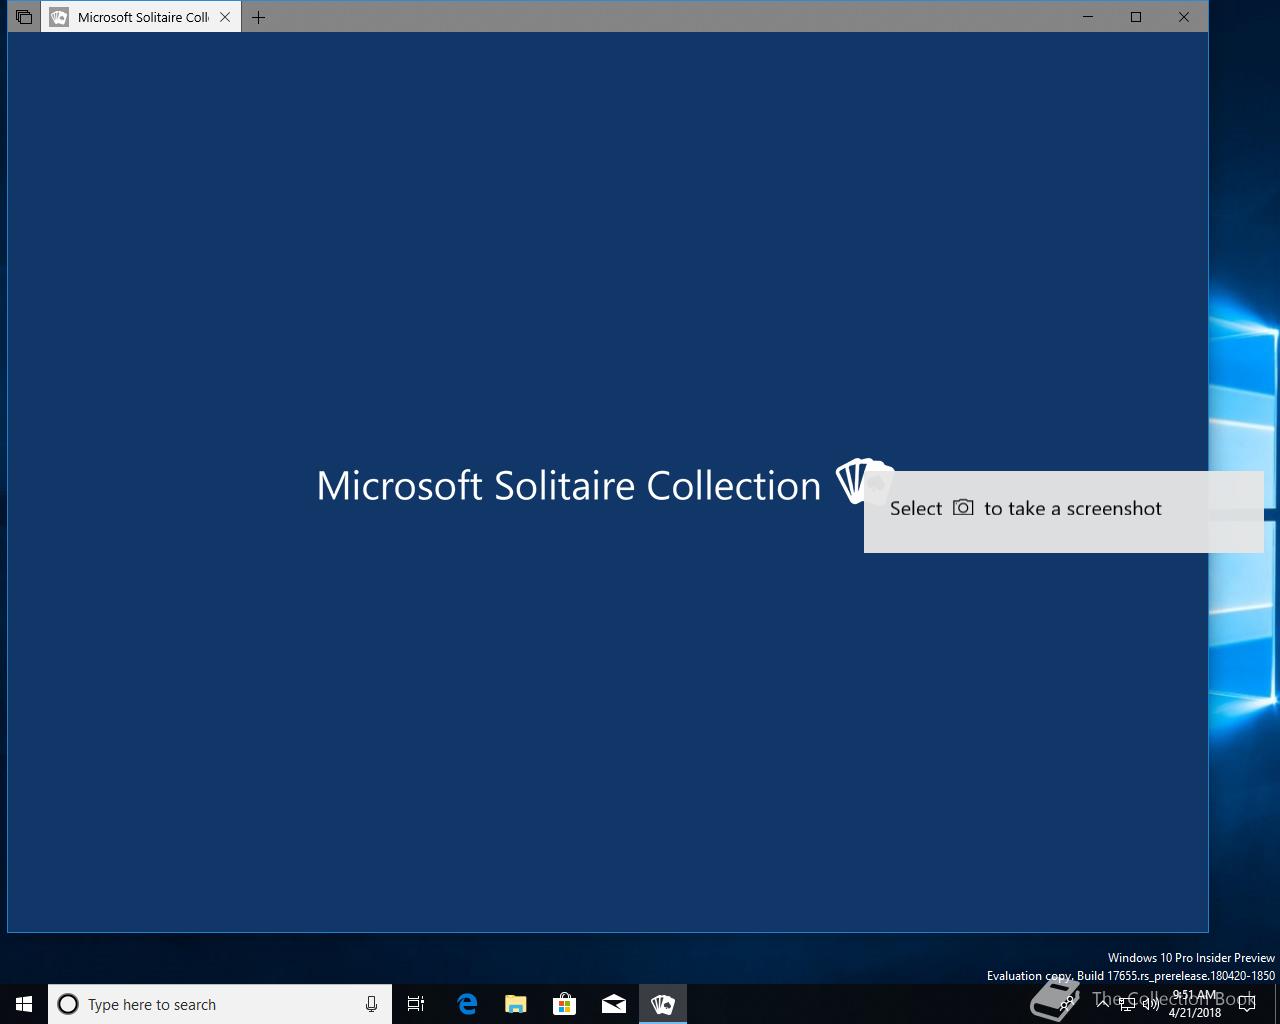The height and width of the screenshot is (1024, 1280).
Task: Open the Mail app from the taskbar
Action: click(x=614, y=1004)
